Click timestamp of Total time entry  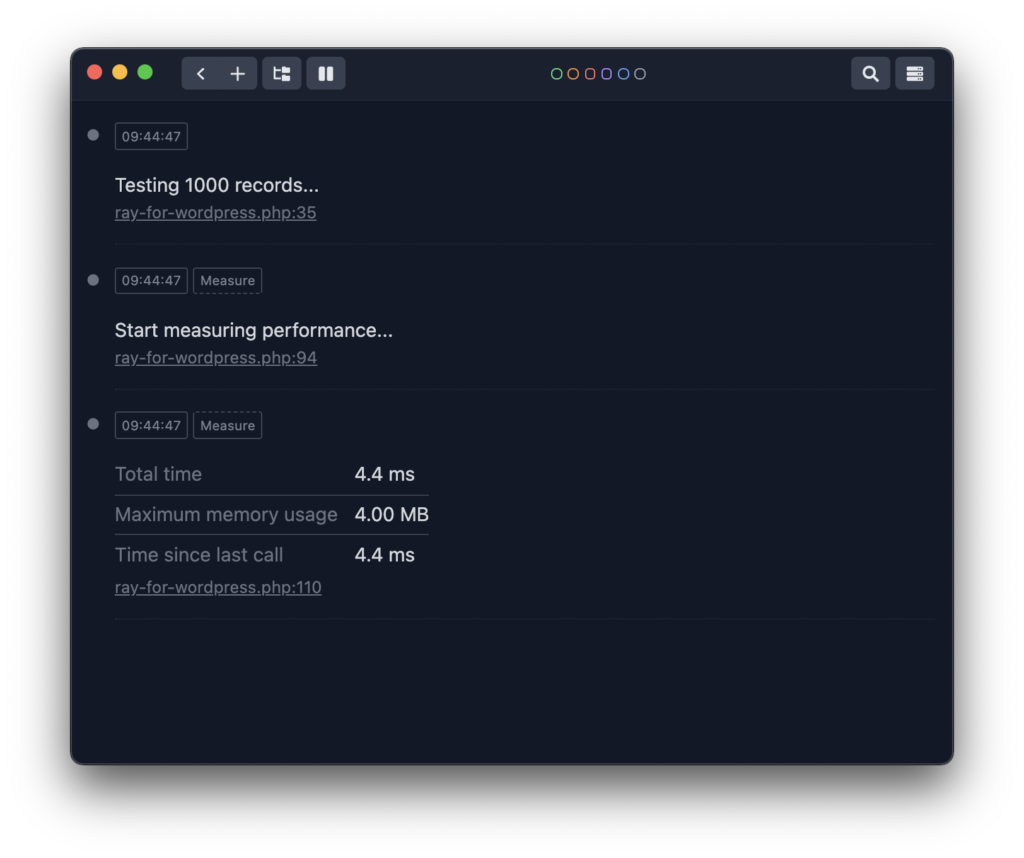coord(152,426)
